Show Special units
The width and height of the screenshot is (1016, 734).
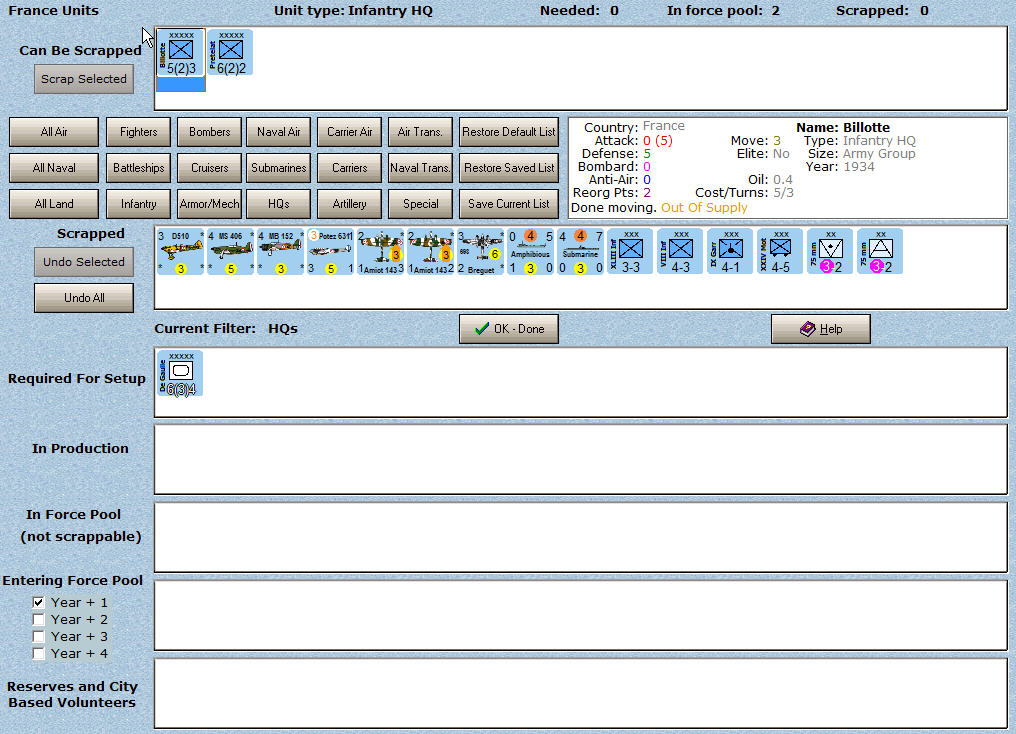420,203
